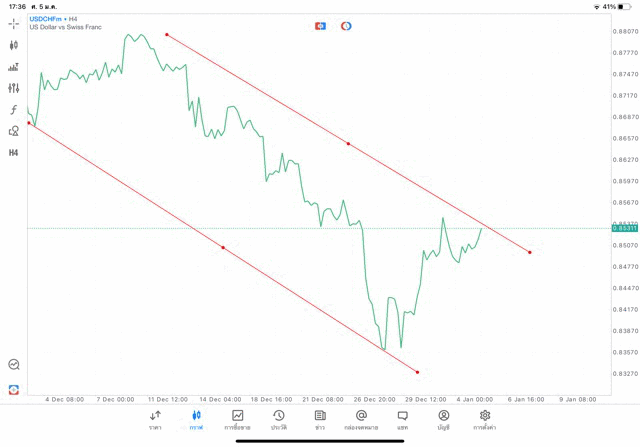Open the การตั้งค่า (settings) tab

tap(485, 419)
